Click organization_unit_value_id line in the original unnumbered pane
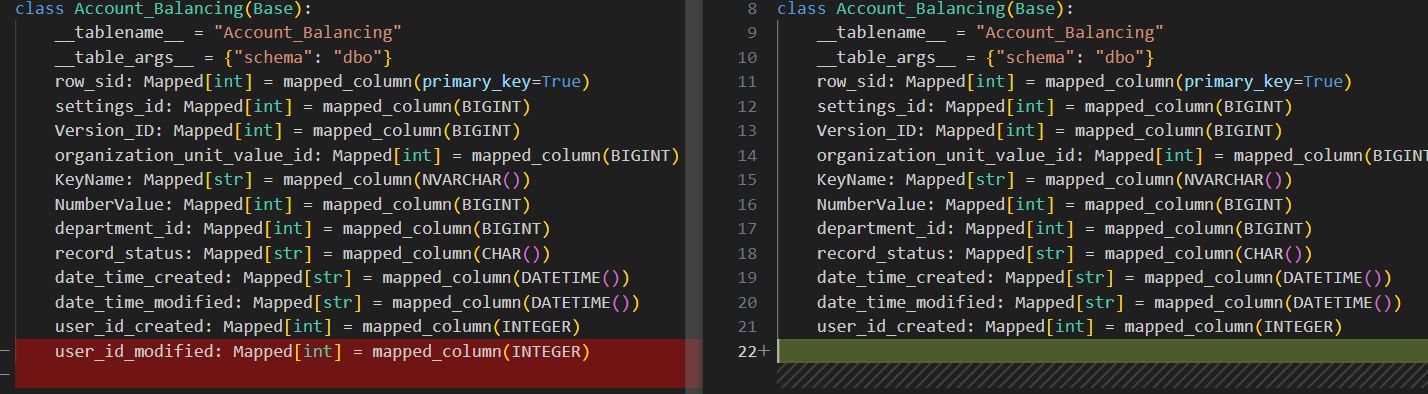The image size is (1428, 394). [367, 155]
